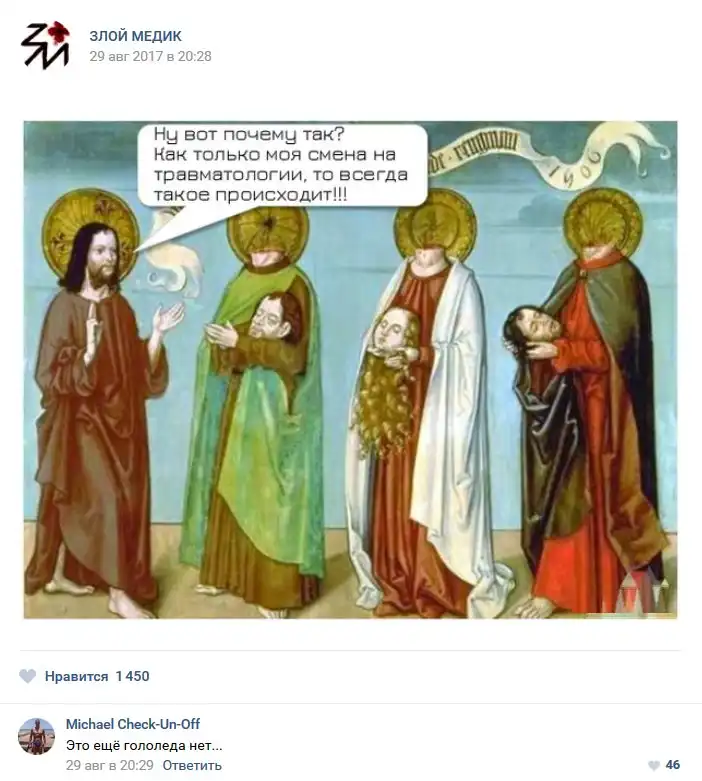Click the speech bubble text in the meme
The width and height of the screenshot is (702, 781).
click(281, 164)
